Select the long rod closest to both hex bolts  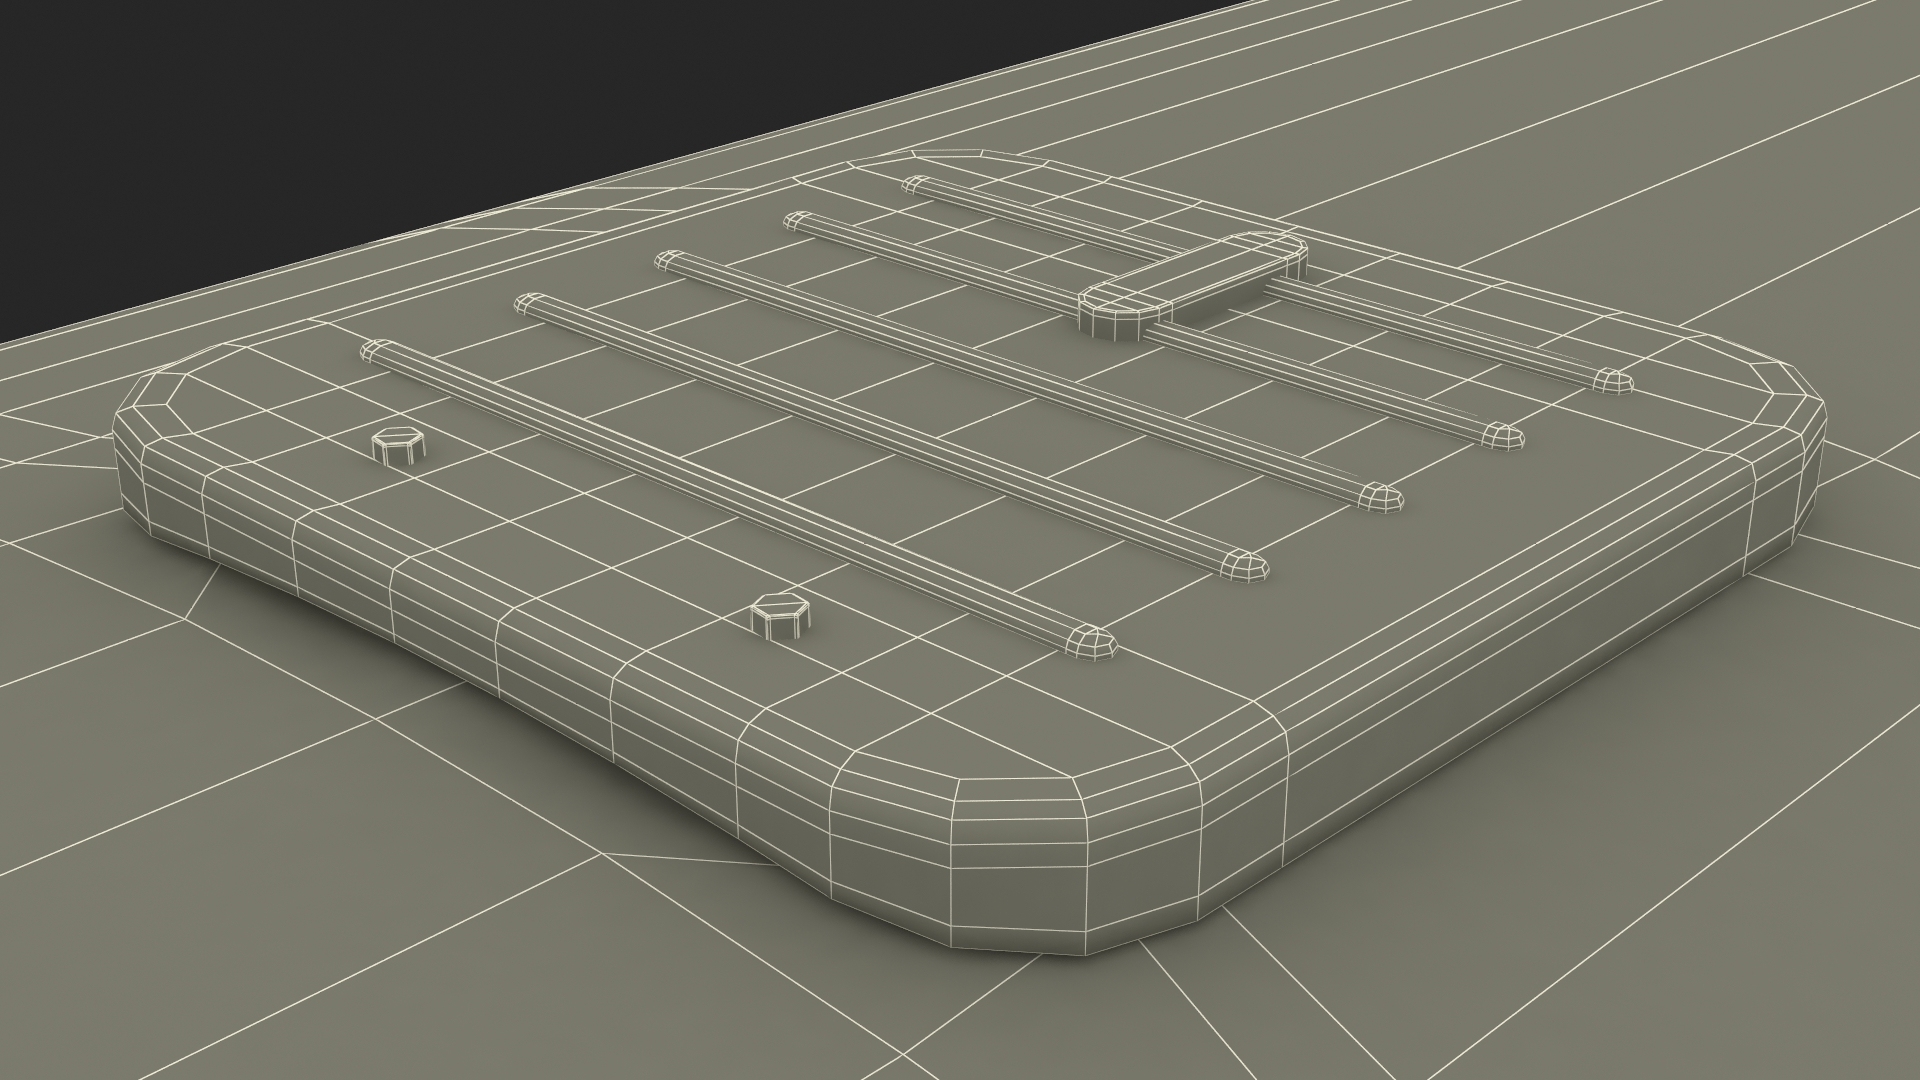[738, 499]
